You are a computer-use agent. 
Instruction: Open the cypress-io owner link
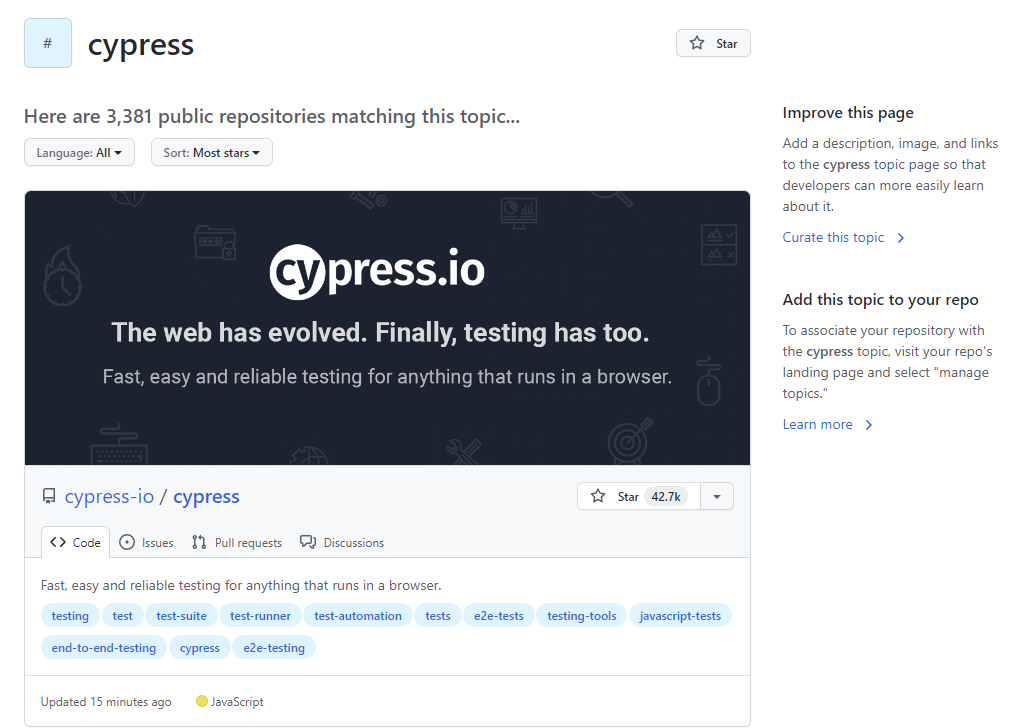click(x=109, y=496)
